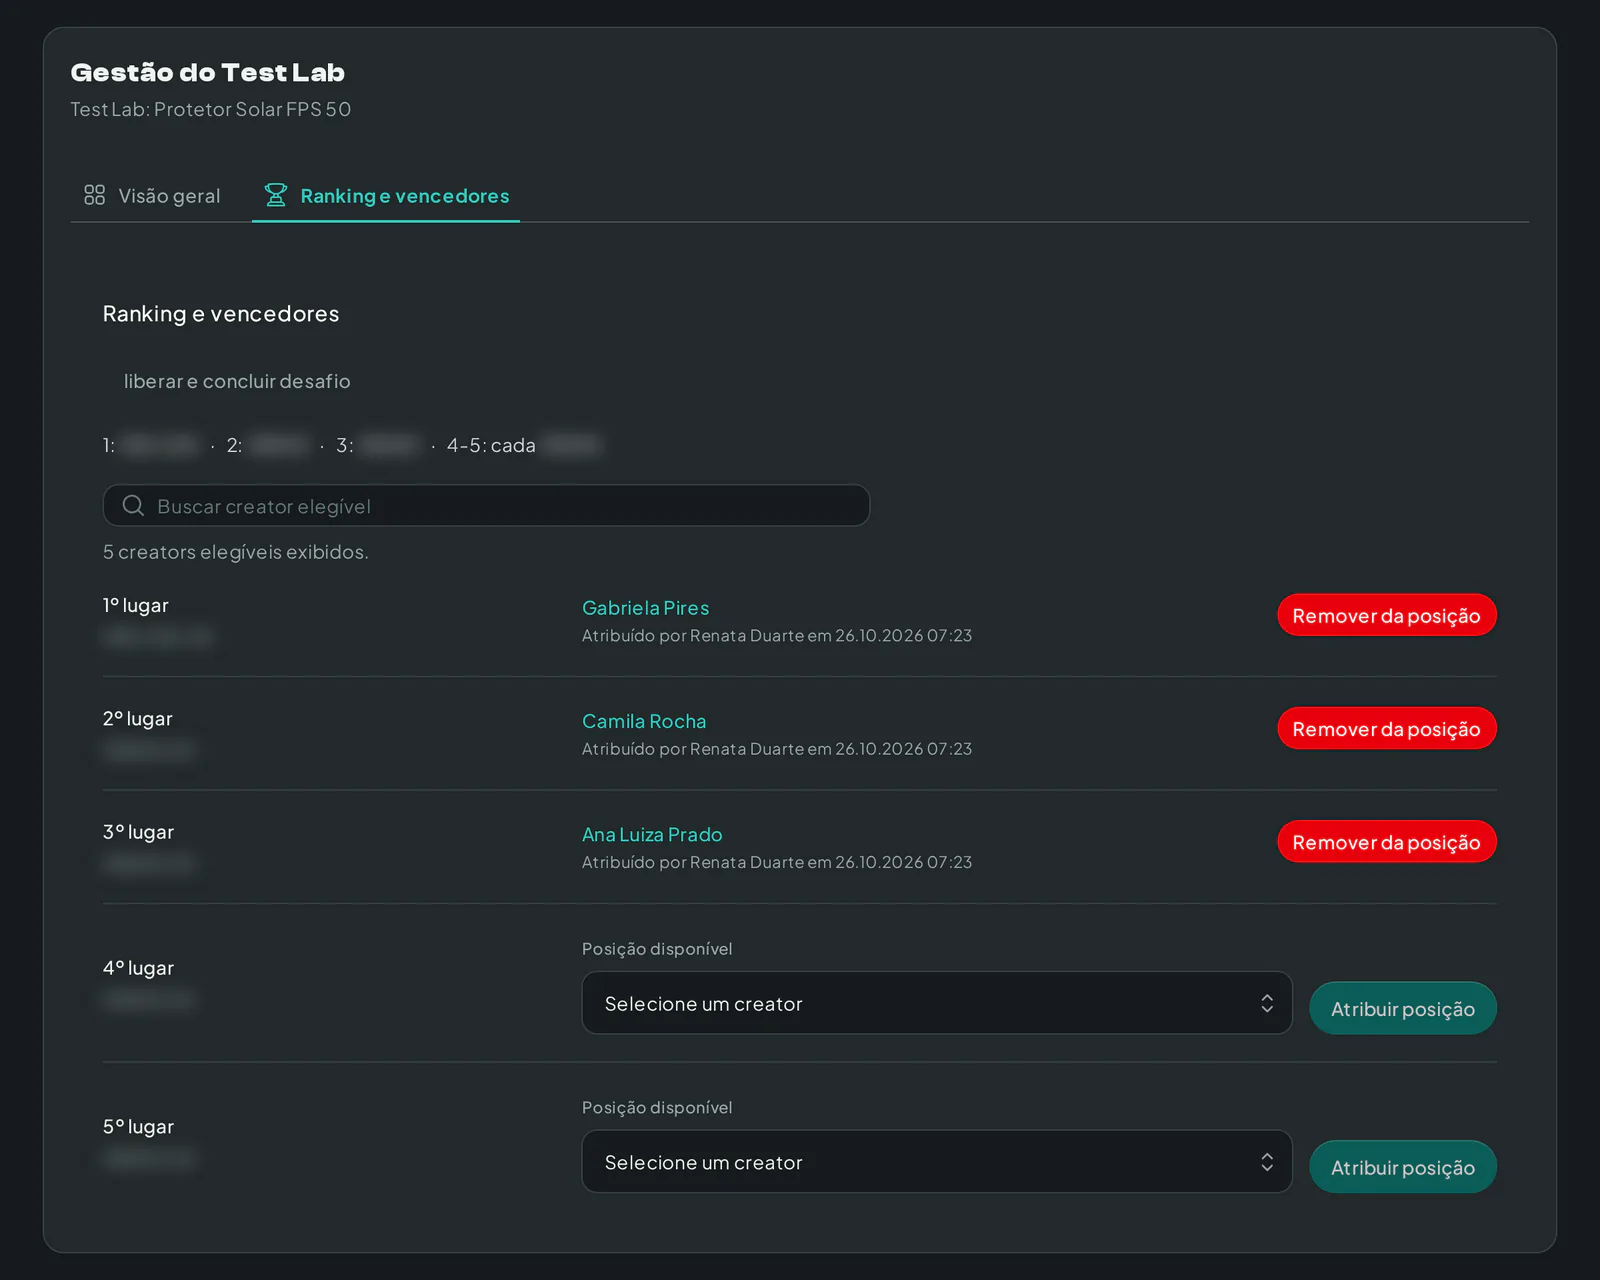Expand the 5º lugar creator dropdown
1600x1280 pixels.
(937, 1162)
